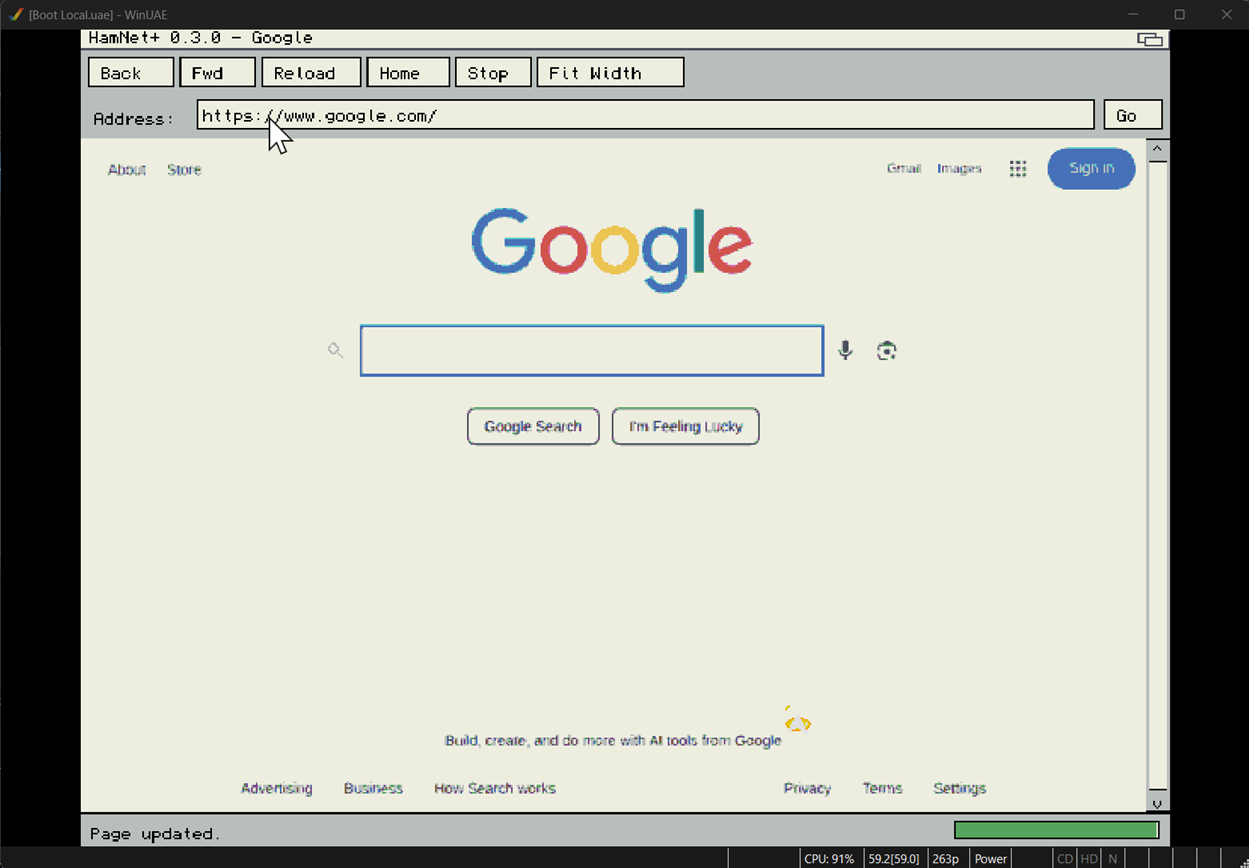Open the Google apps grid icon
The height and width of the screenshot is (868, 1249).
click(x=1018, y=169)
